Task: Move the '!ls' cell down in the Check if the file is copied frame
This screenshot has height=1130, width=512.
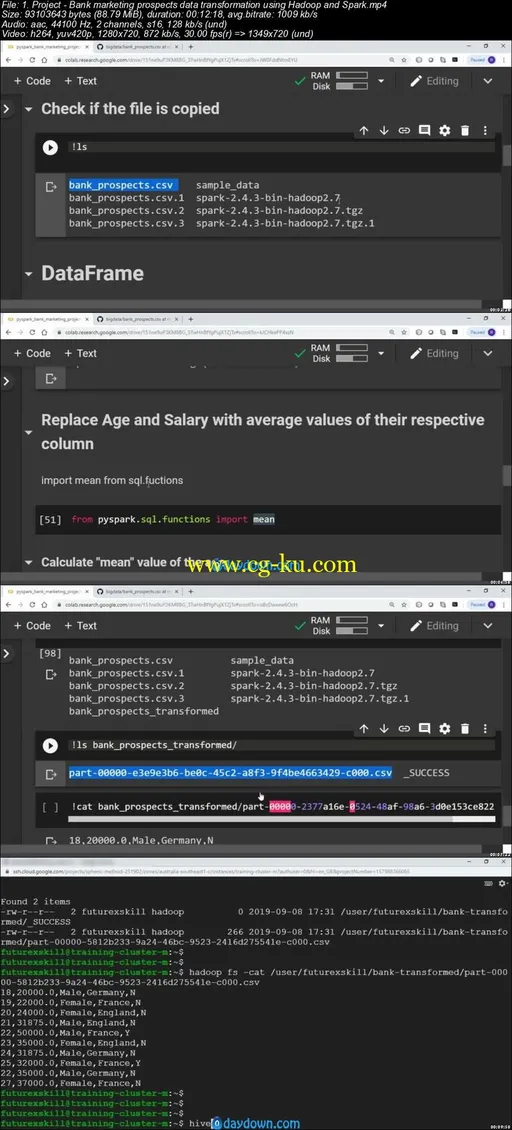Action: click(x=384, y=130)
